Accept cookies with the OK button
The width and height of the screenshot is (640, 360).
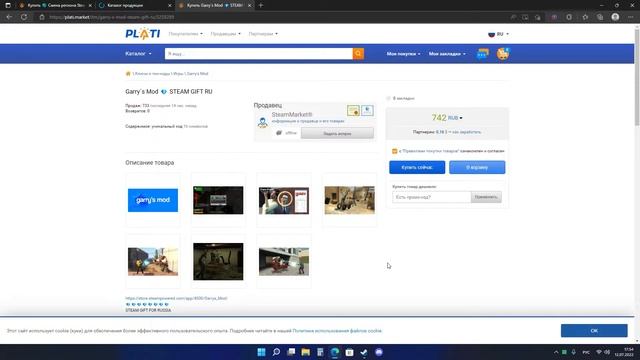(x=594, y=331)
